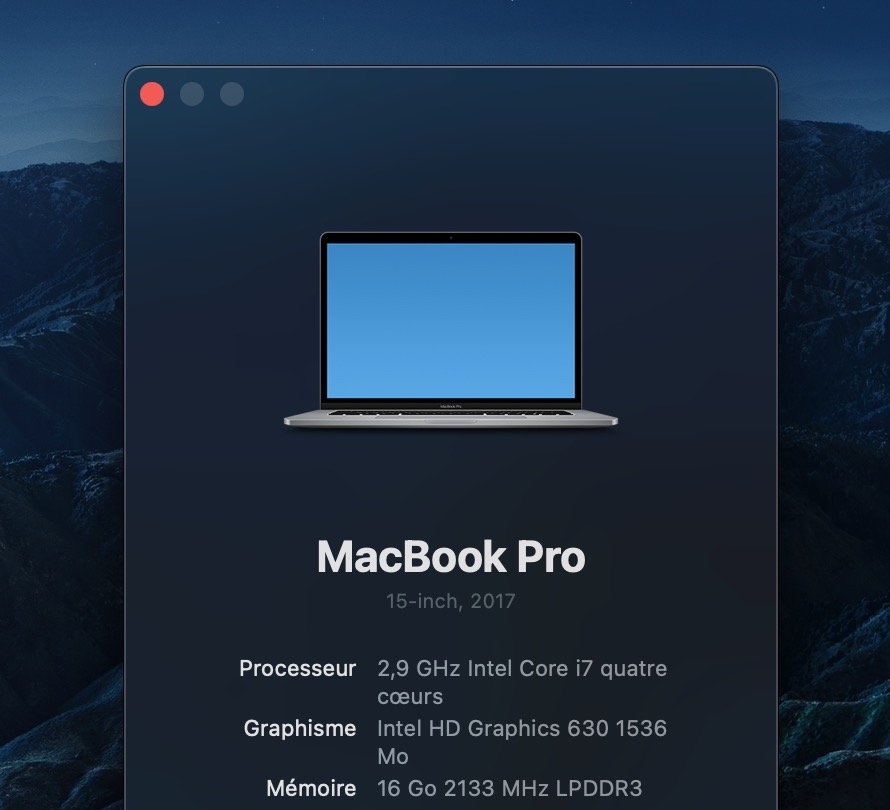
Task: Select the 16 Go 2133 MHz LPDDR3 value
Action: (x=510, y=788)
